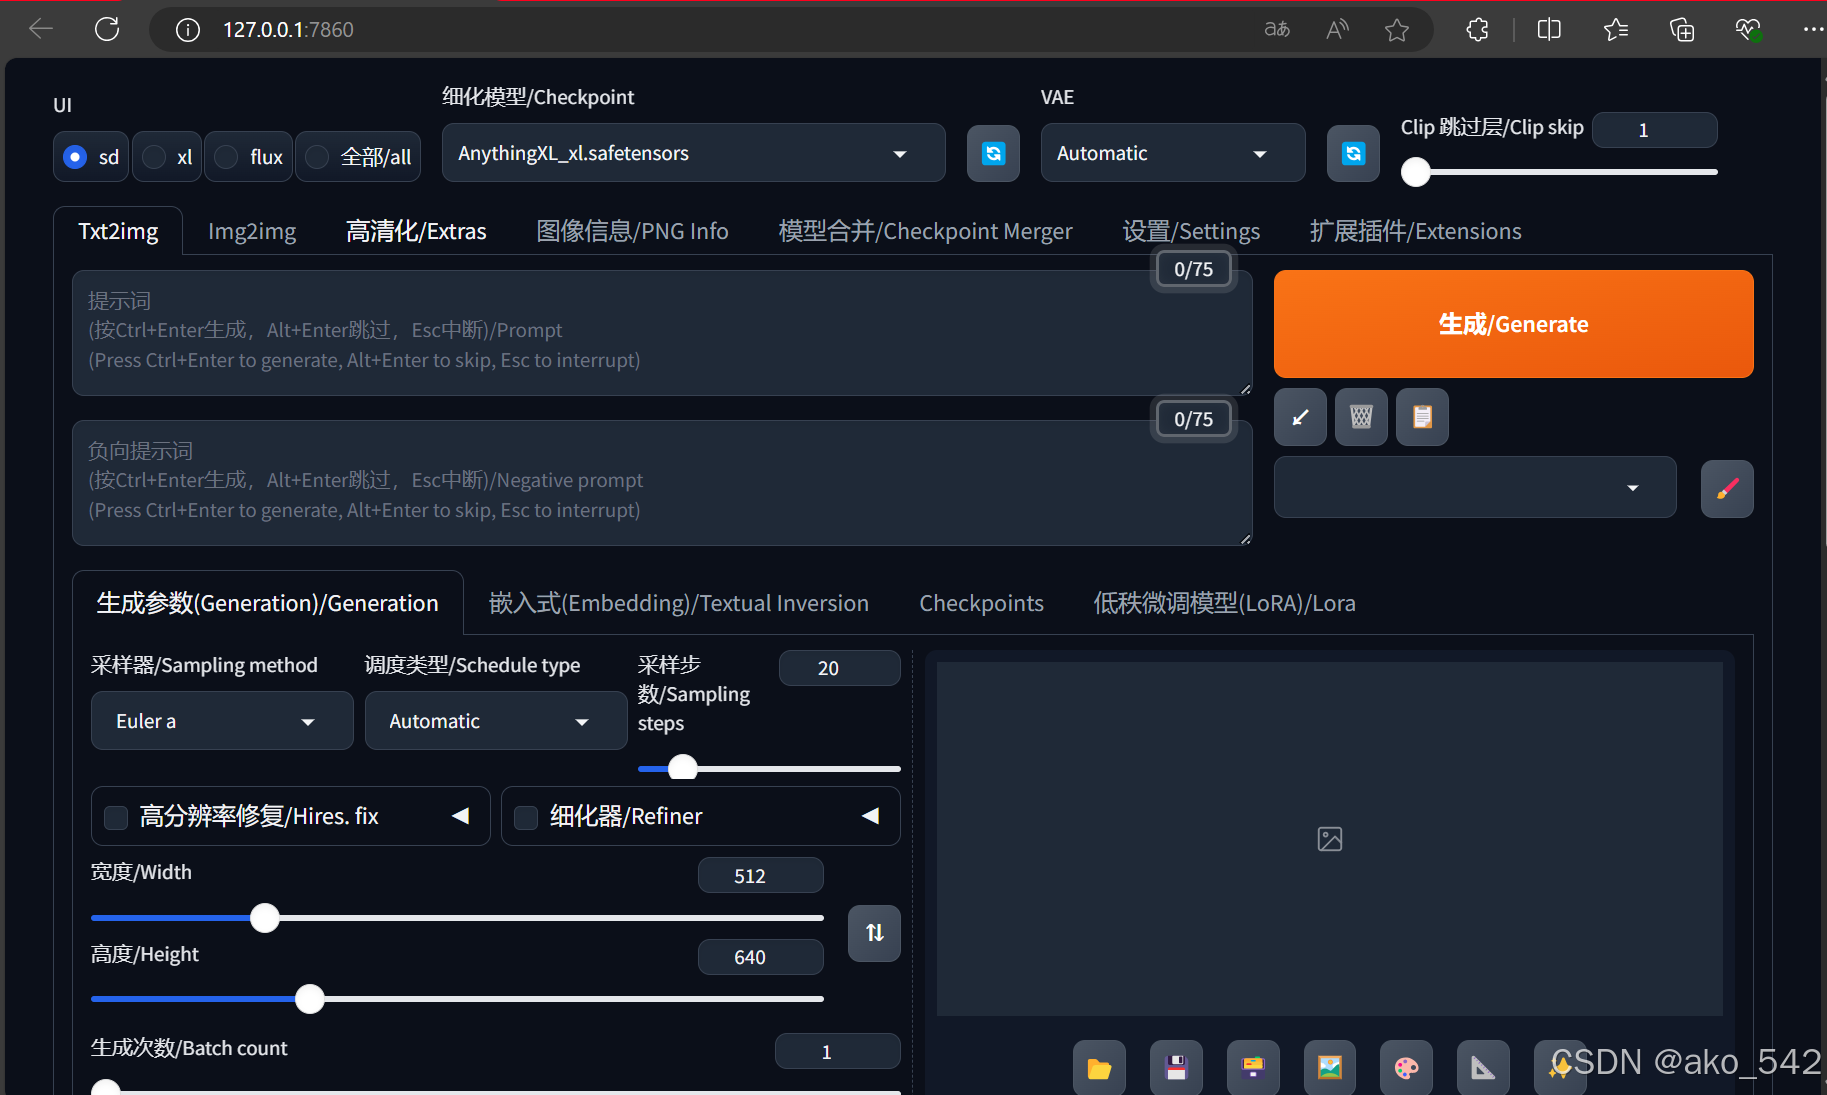Open the 设置/Settings tab
Viewport: 1827px width, 1095px height.
click(x=1191, y=231)
